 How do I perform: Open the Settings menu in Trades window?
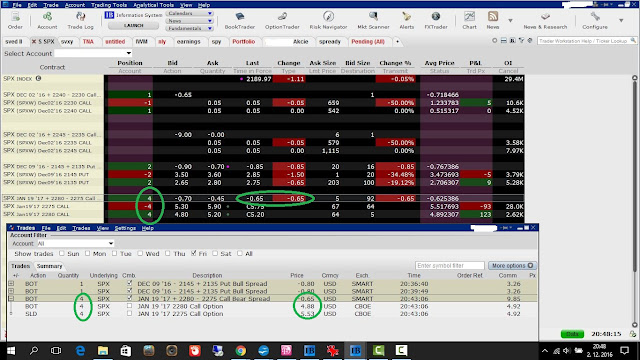[125, 228]
